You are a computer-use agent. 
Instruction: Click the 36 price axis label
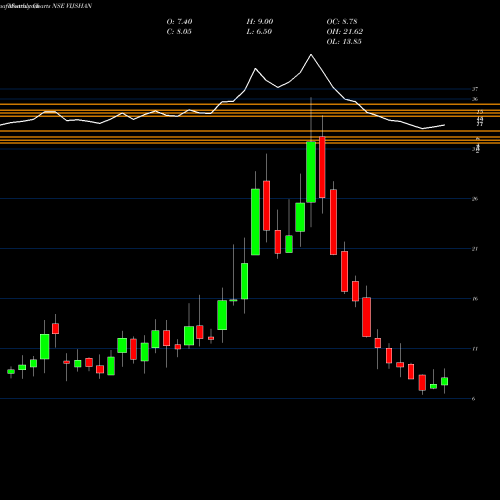point(475,99)
